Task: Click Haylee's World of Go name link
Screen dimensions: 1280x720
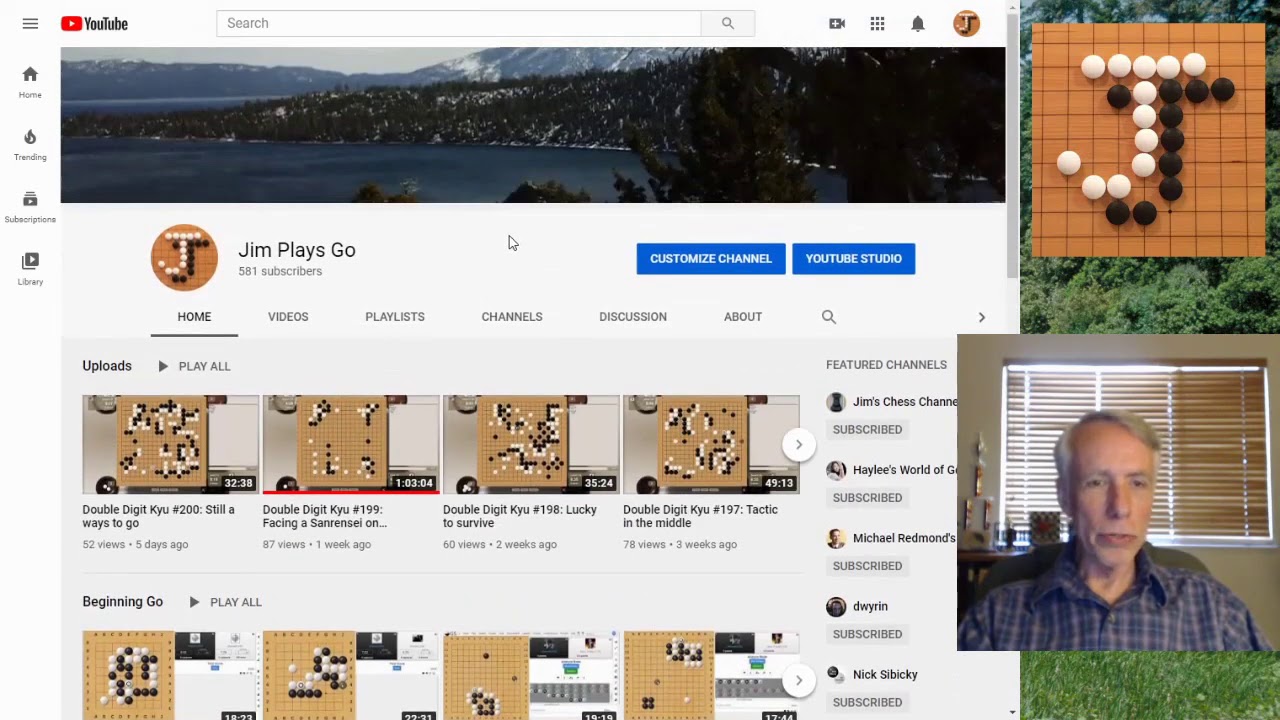Action: coord(905,470)
